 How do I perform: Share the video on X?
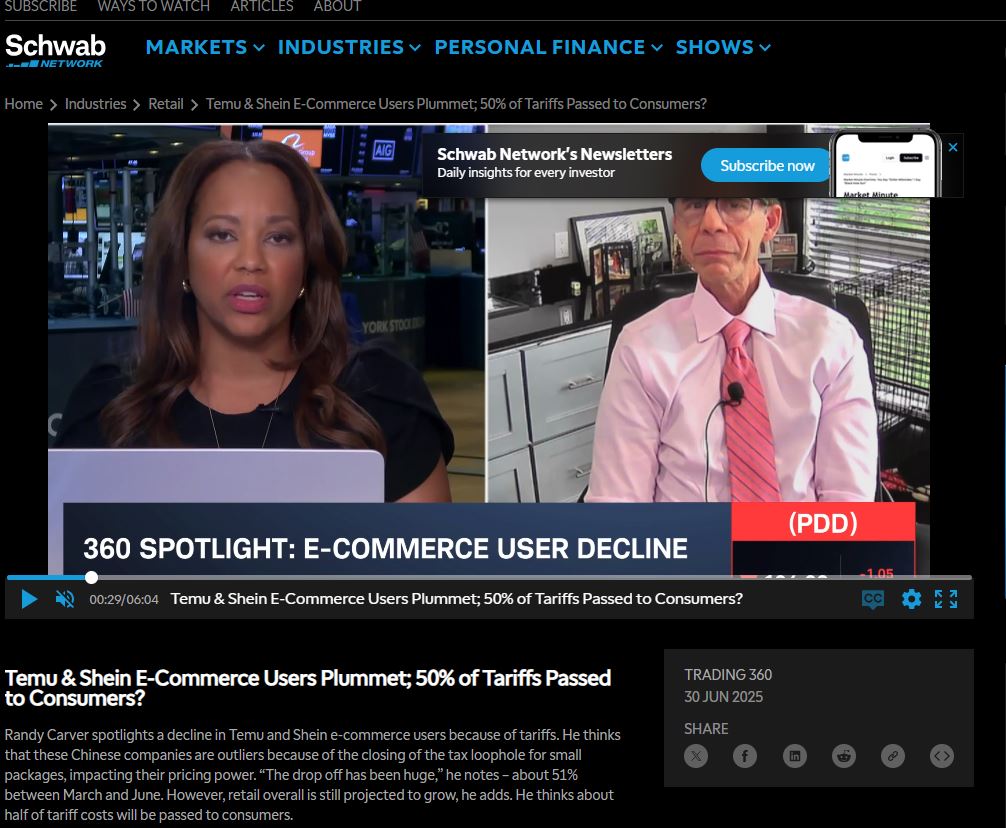[x=696, y=756]
